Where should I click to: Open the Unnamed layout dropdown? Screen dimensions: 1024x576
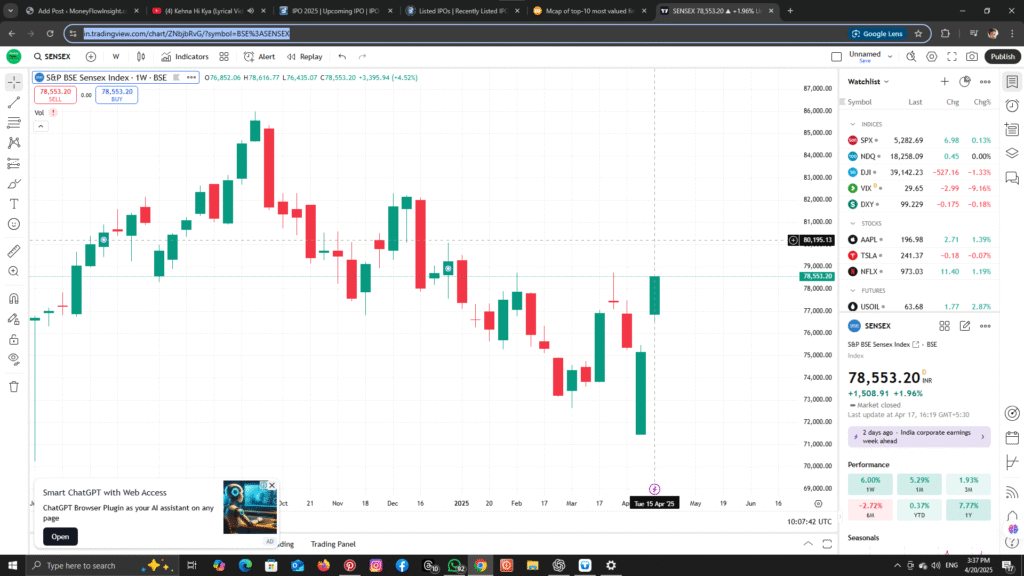[889, 57]
